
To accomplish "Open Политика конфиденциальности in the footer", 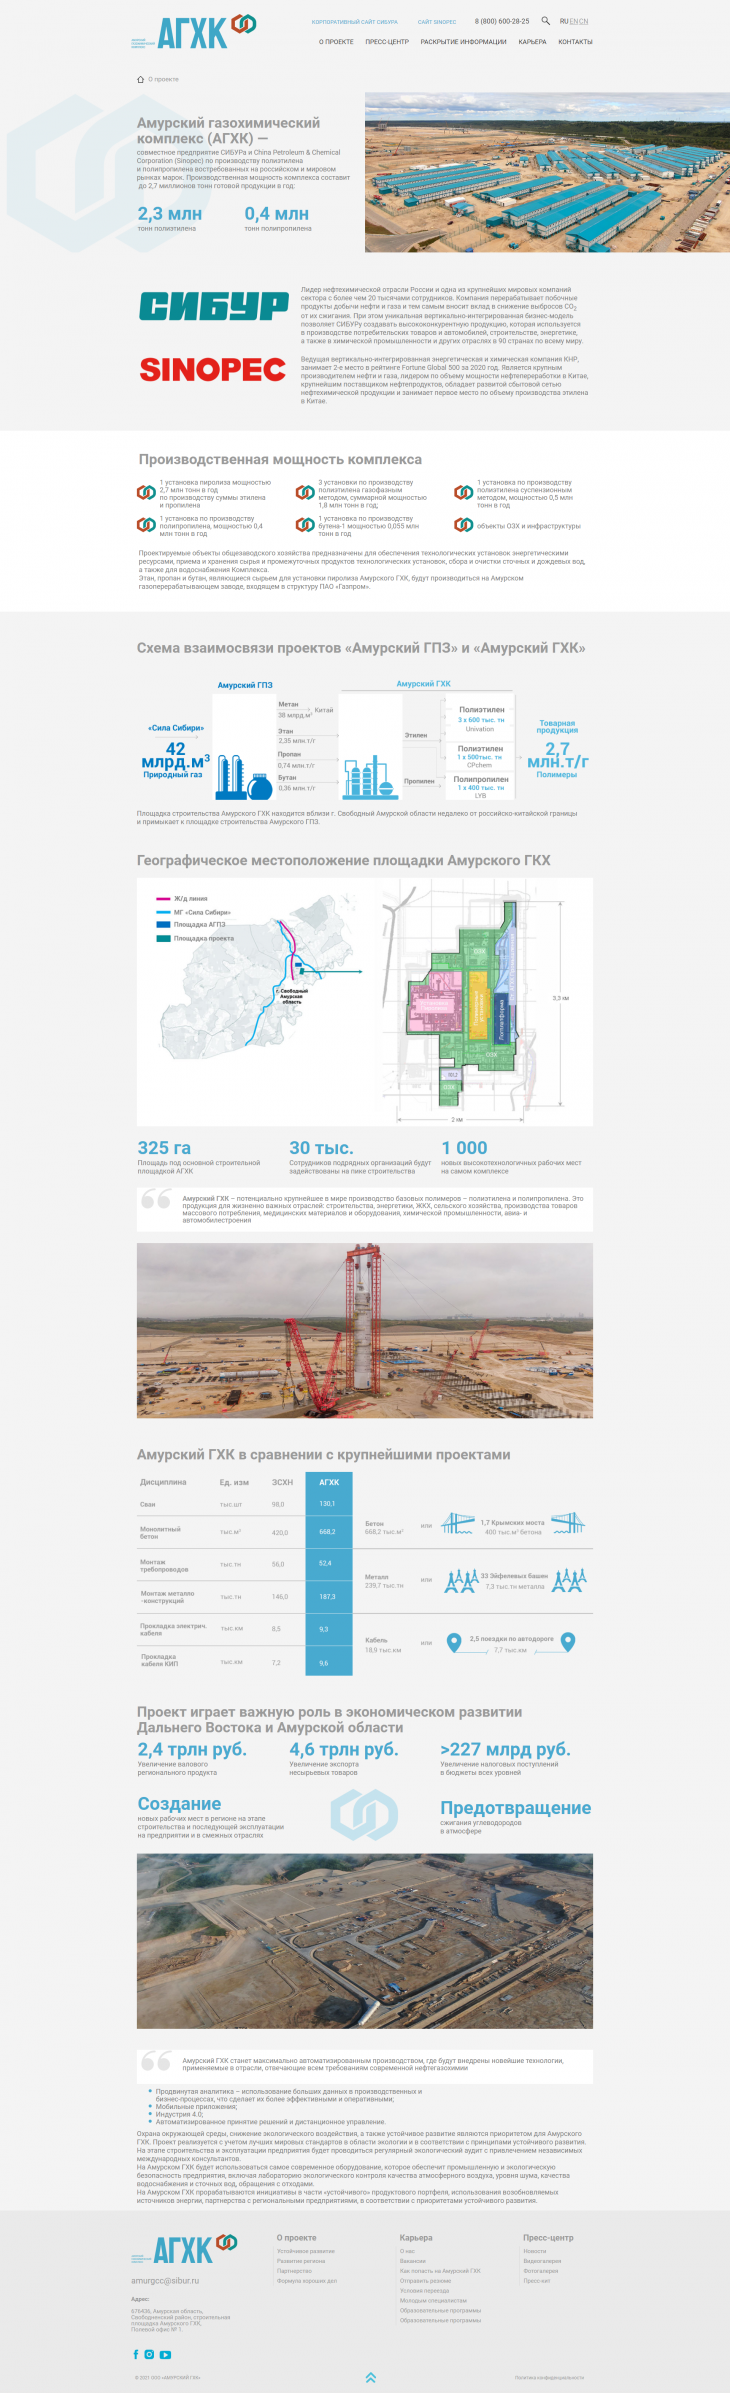I will tap(549, 2377).
